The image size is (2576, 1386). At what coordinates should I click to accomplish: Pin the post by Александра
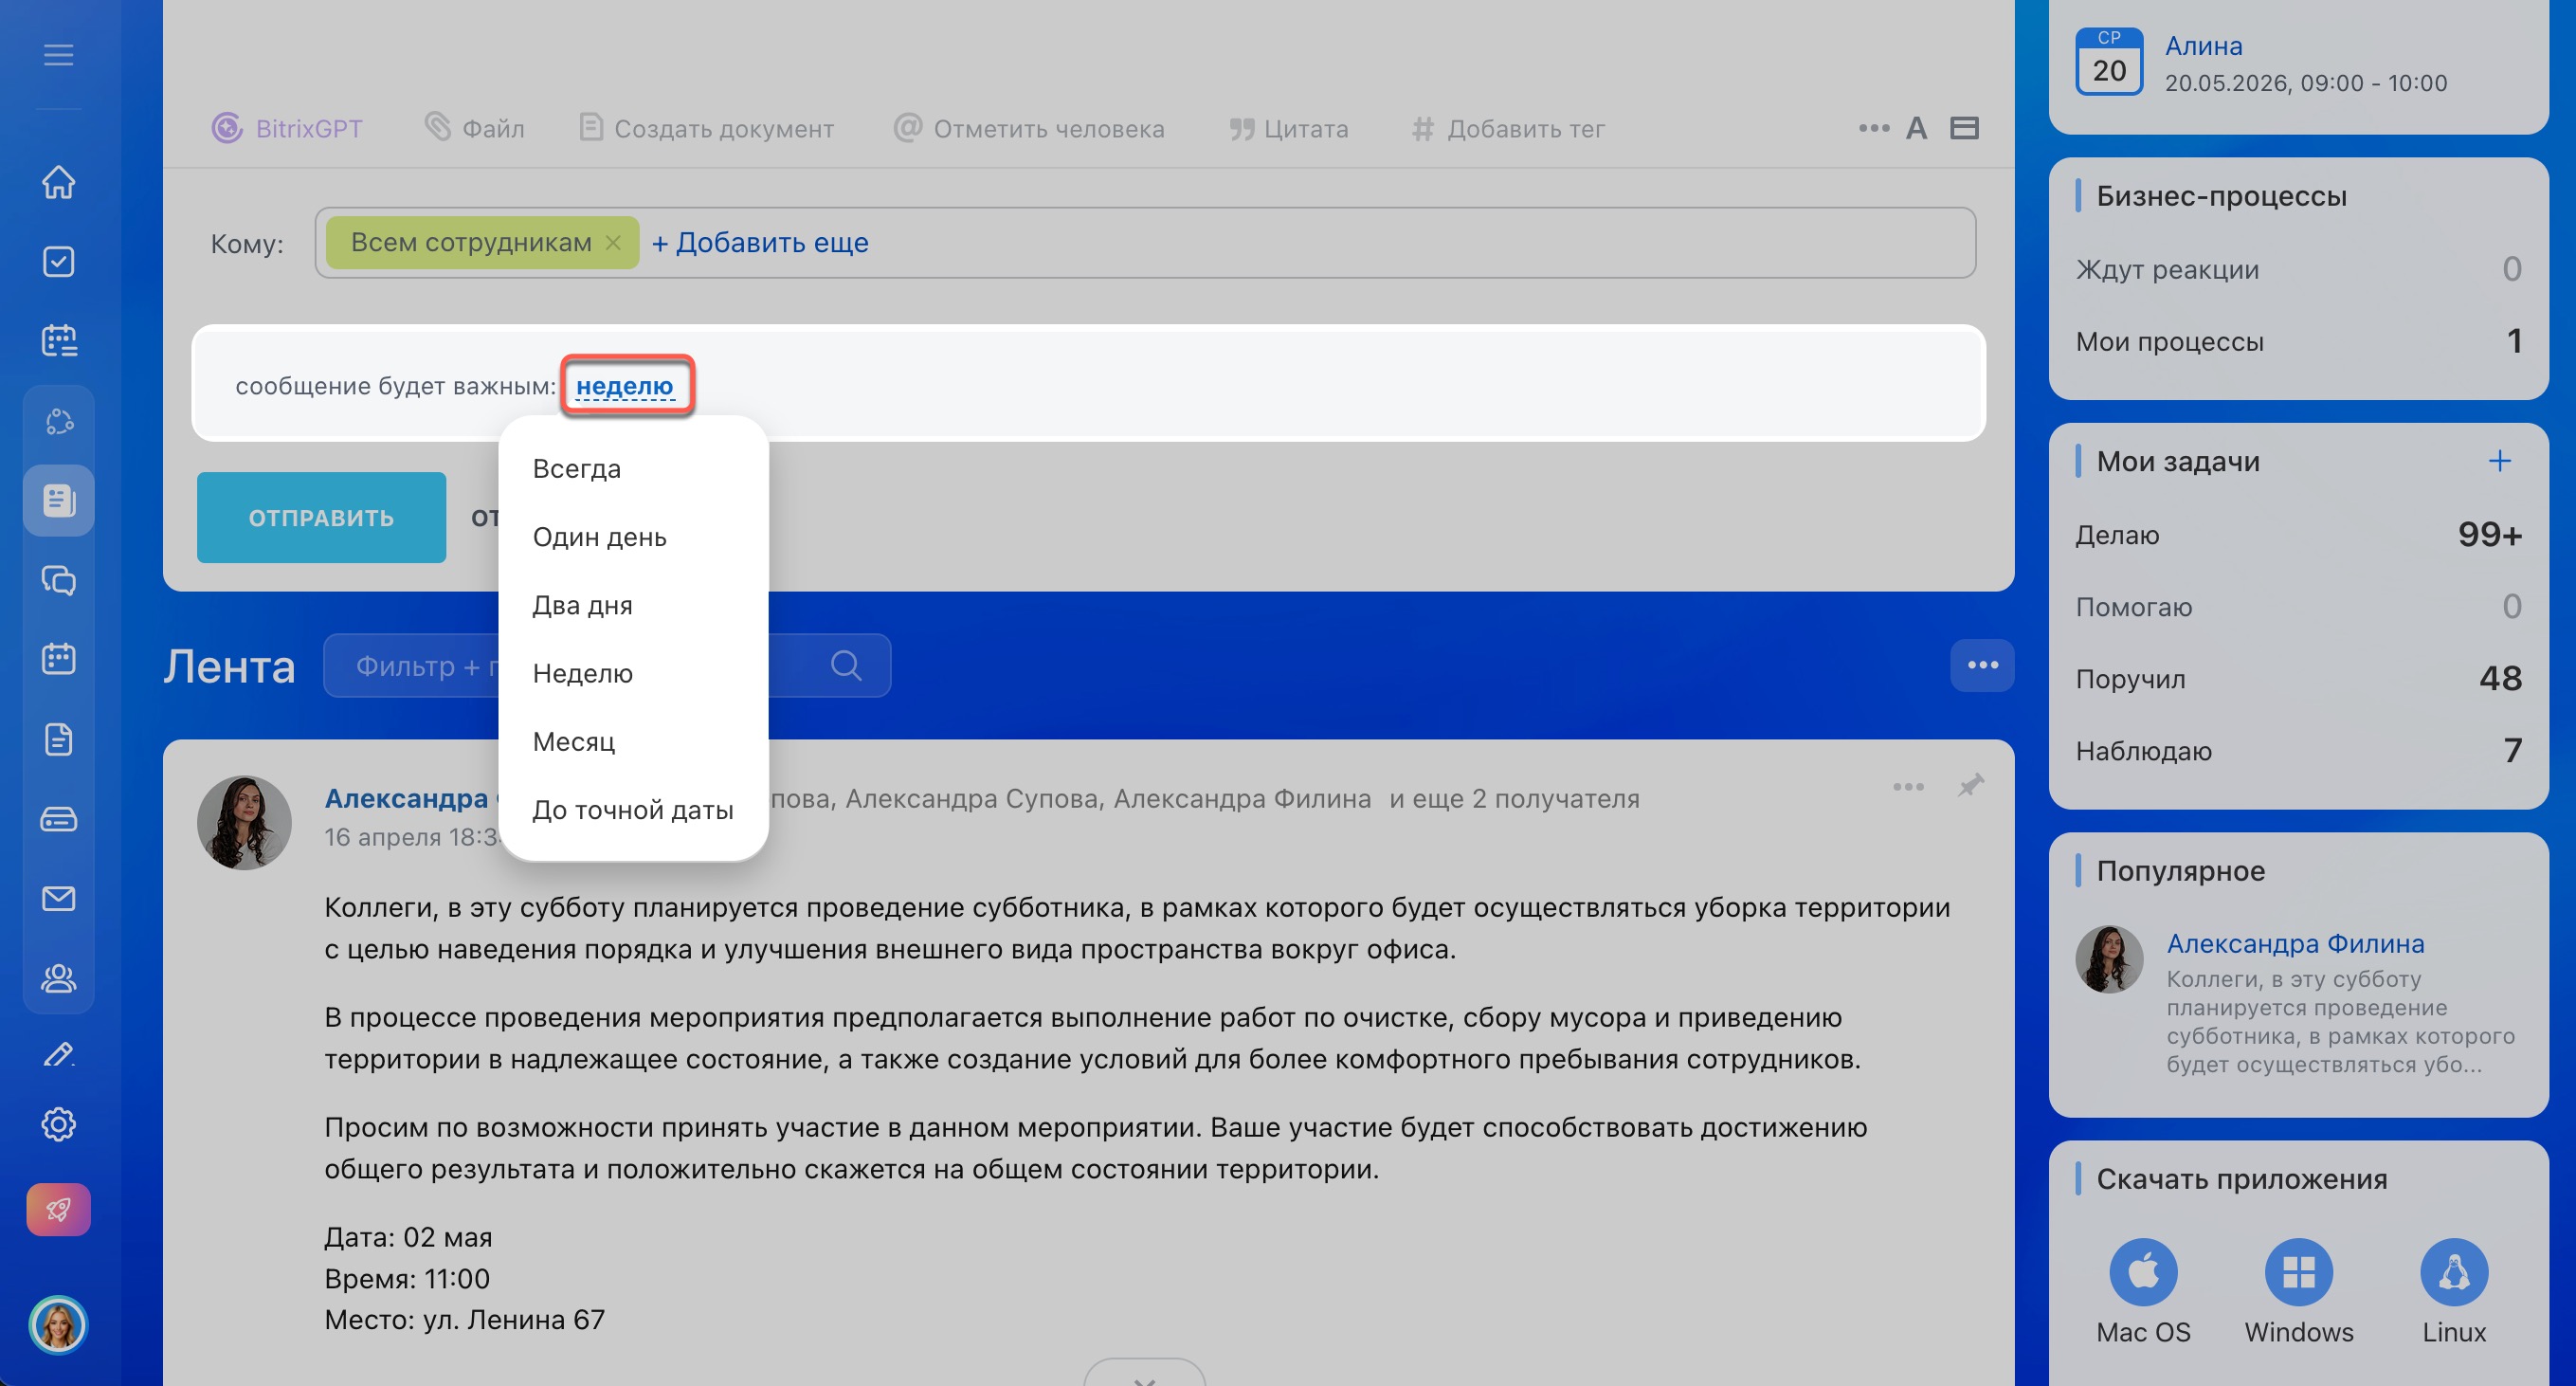(1969, 786)
